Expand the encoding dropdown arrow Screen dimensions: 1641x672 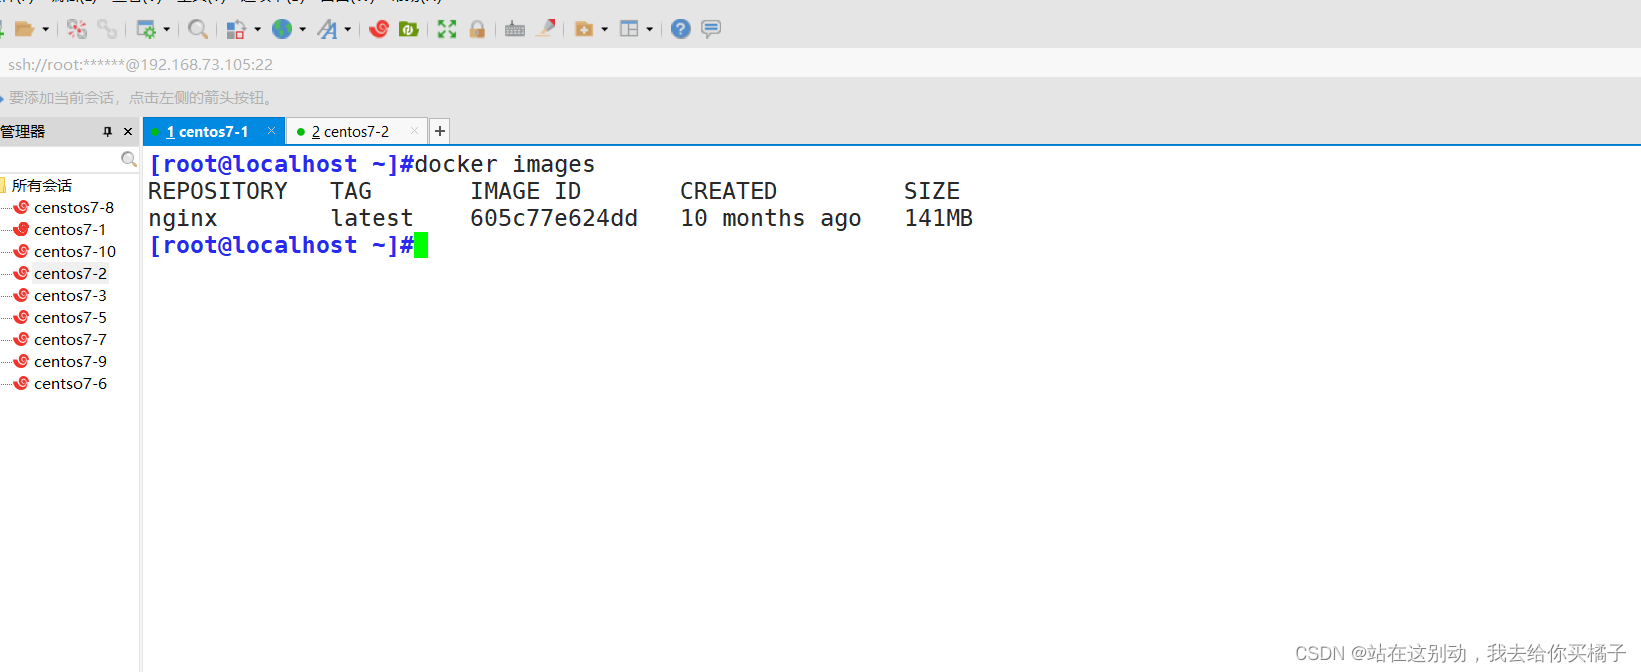tap(303, 29)
